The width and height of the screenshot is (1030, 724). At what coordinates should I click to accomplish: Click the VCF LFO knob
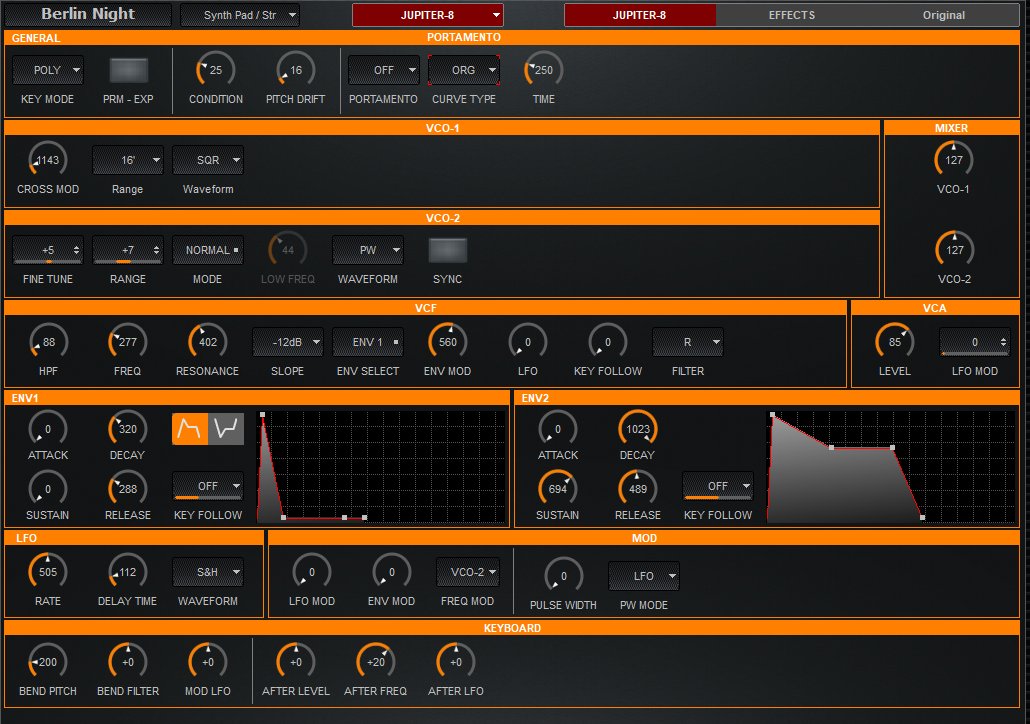pos(527,342)
